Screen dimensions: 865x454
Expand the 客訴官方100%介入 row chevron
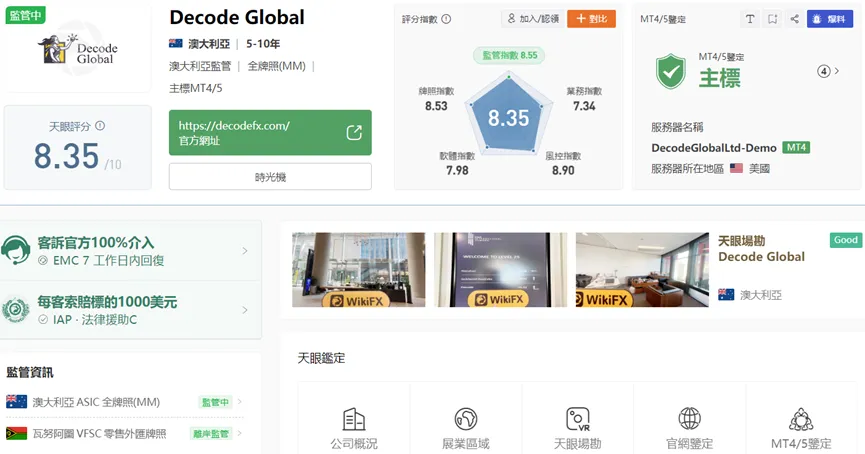pos(245,251)
